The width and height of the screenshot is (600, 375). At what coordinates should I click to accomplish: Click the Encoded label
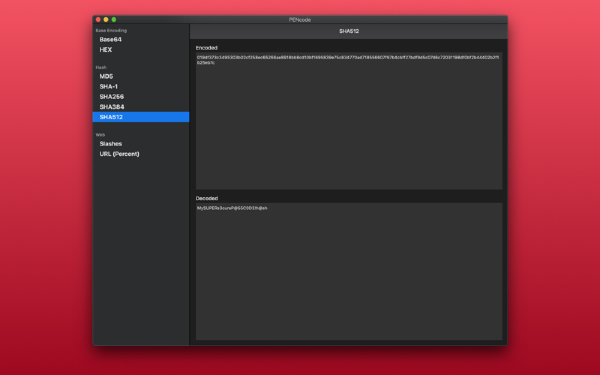(207, 48)
